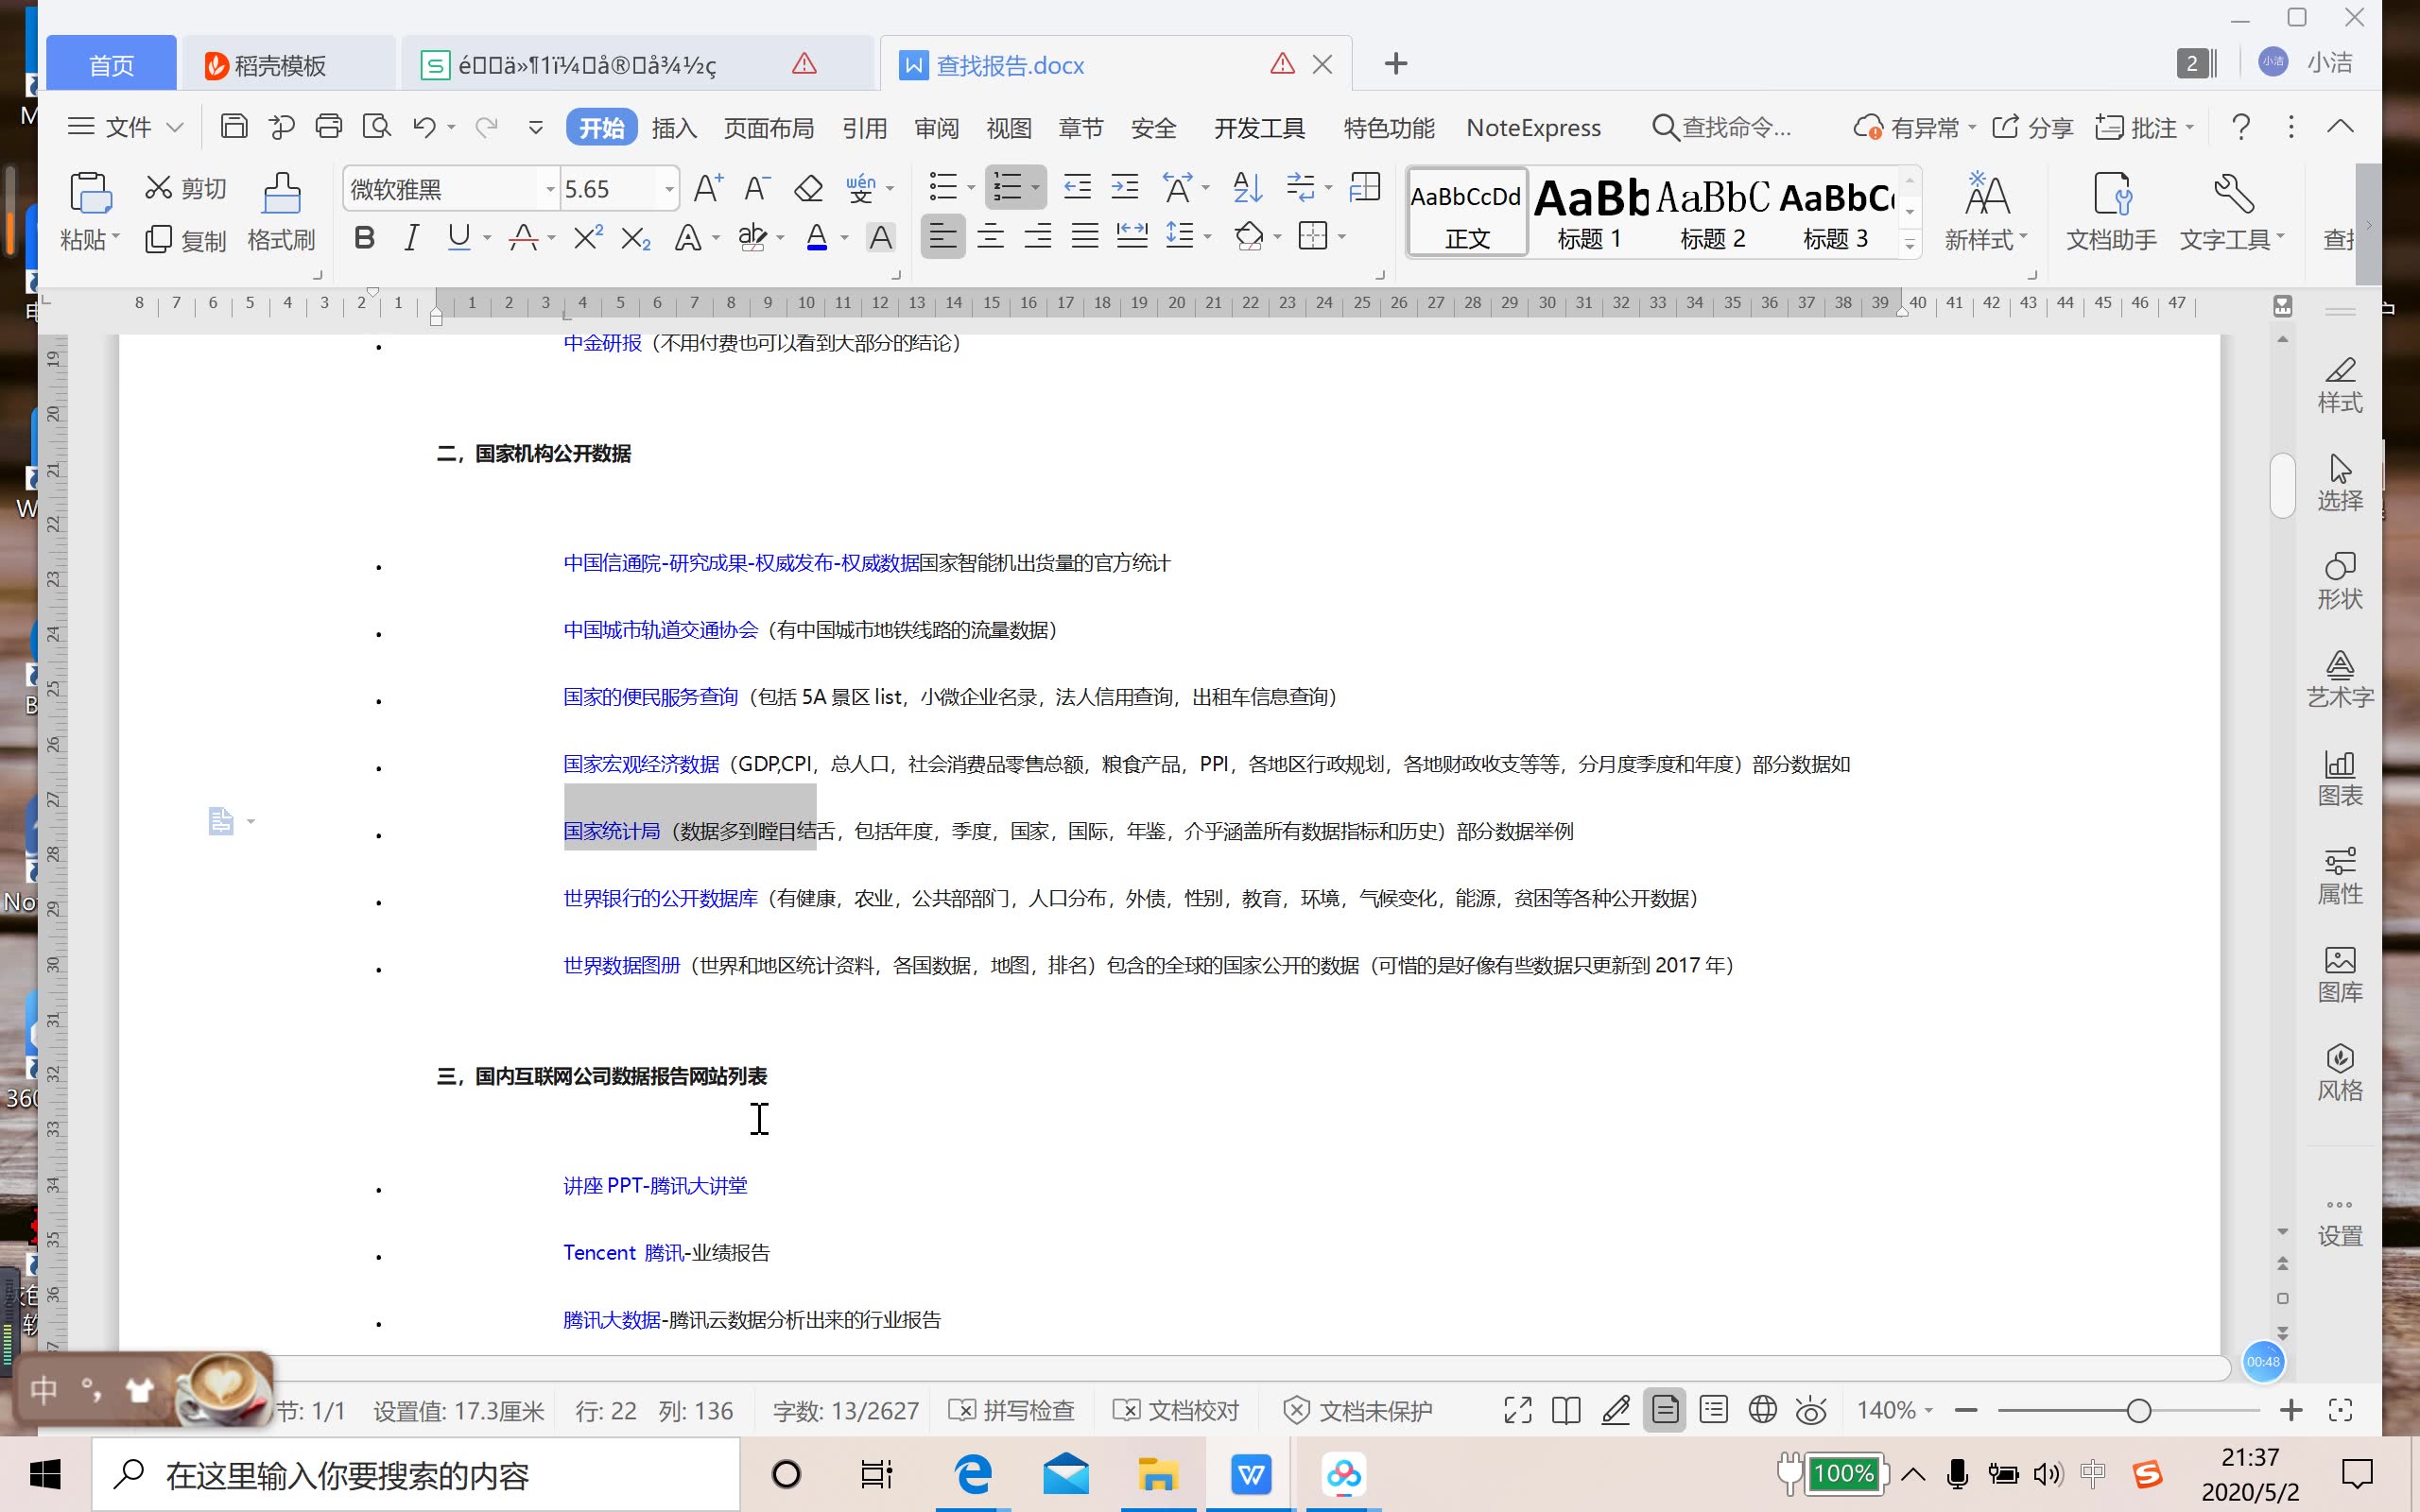Set paragraph to left alignment

pos(942,237)
